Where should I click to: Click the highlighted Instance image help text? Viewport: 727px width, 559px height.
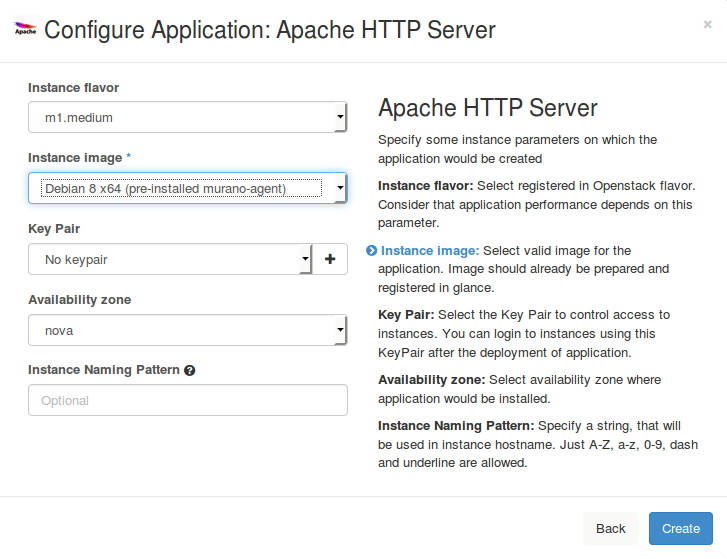pos(430,251)
